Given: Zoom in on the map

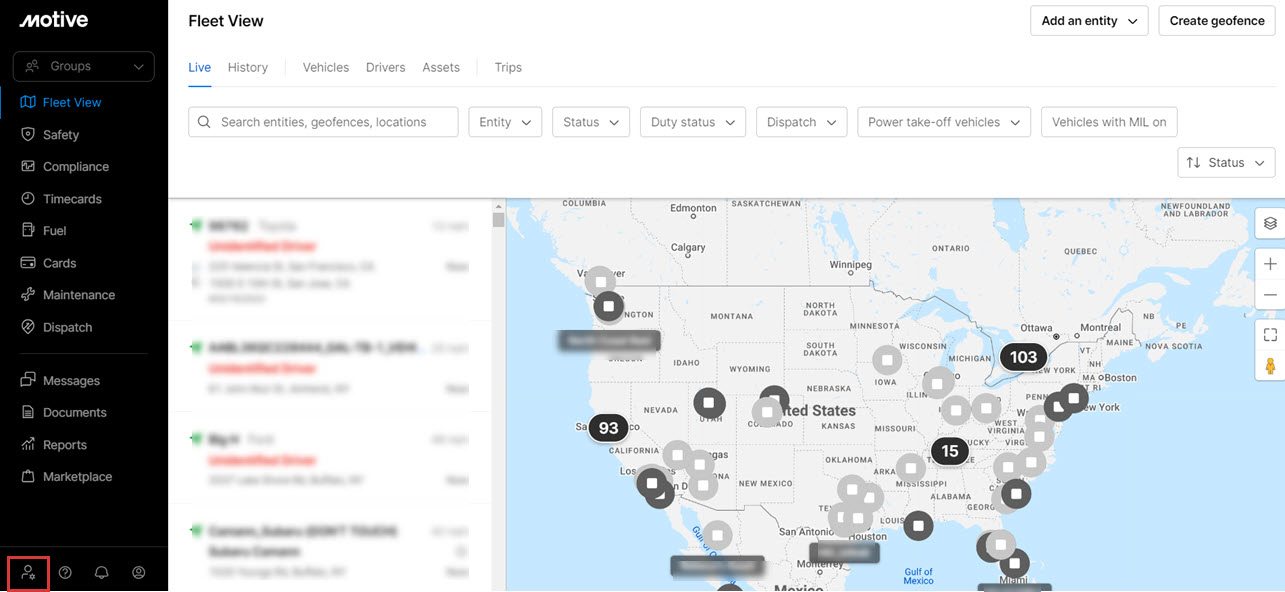Looking at the screenshot, I should pos(1270,264).
